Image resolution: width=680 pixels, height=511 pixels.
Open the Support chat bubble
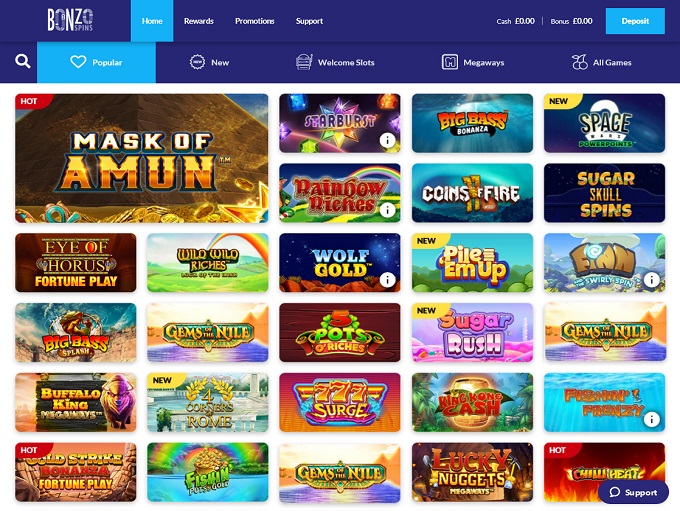(x=633, y=492)
